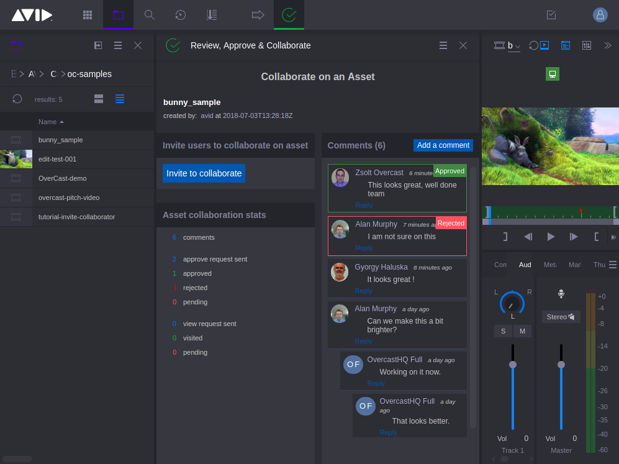619x464 pixels.
Task: Step forward one frame in player
Action: pos(574,237)
